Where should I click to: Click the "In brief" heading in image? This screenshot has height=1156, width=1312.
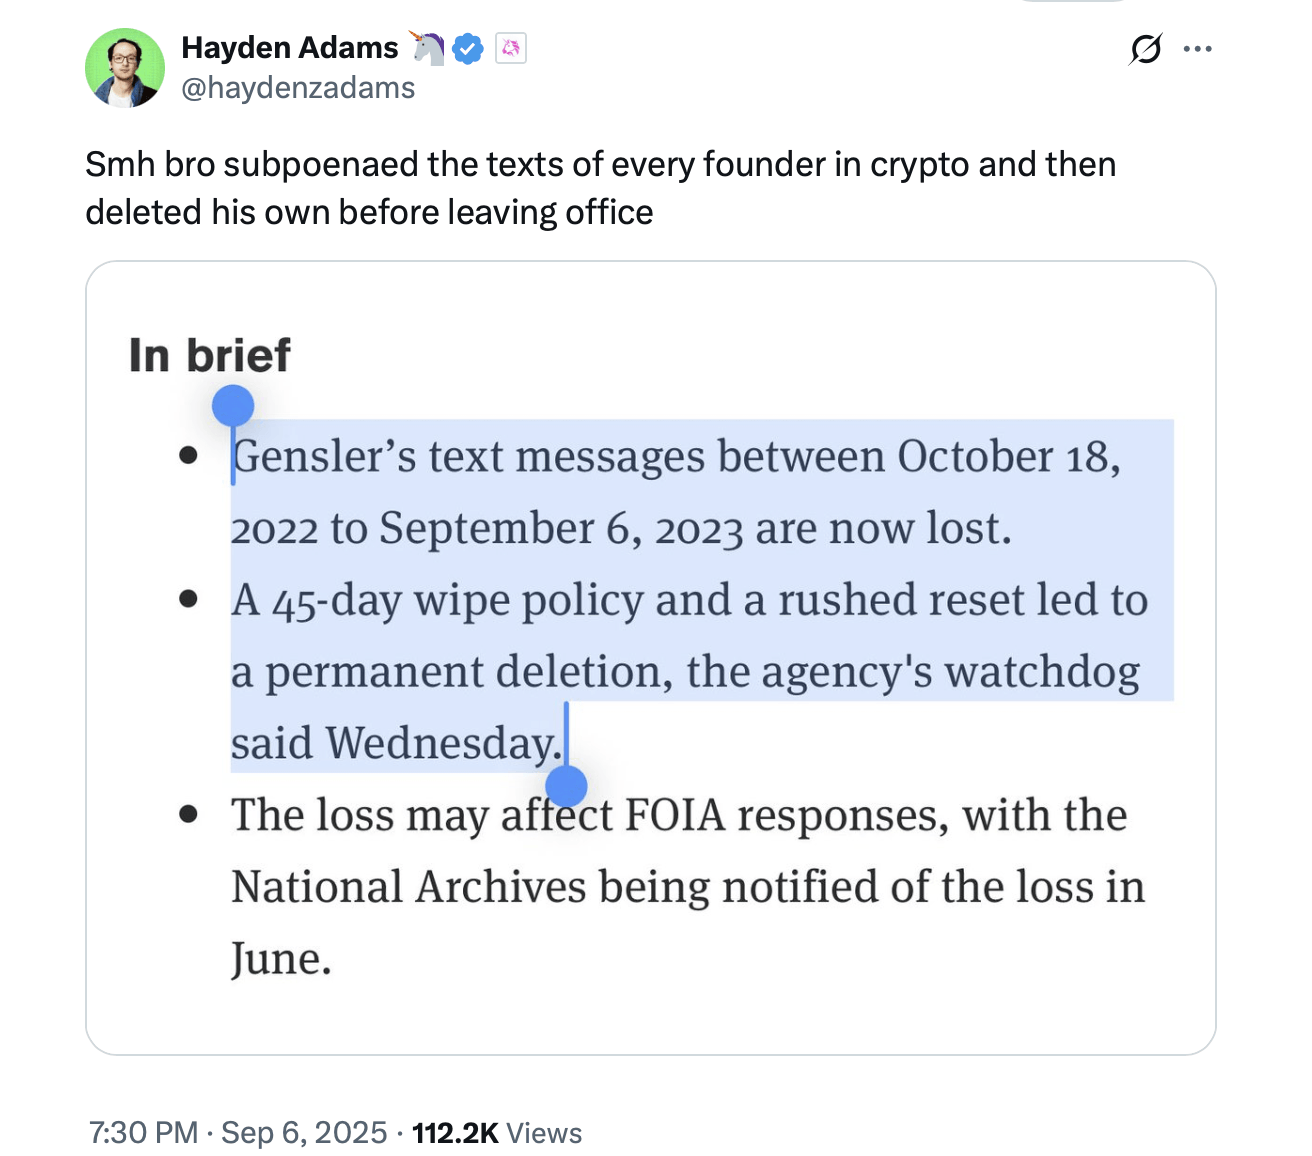pyautogui.click(x=210, y=356)
